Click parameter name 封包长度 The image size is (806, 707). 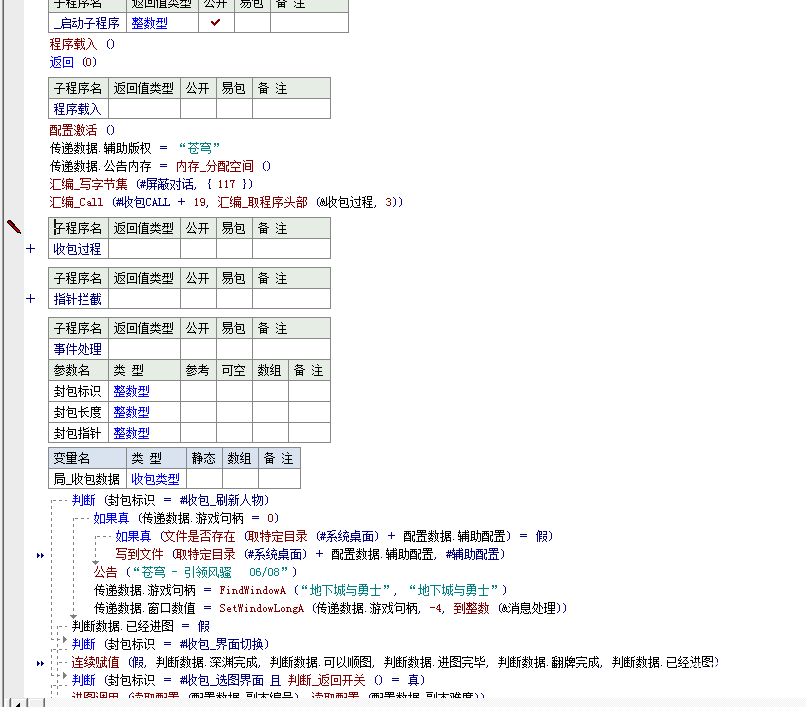(78, 412)
